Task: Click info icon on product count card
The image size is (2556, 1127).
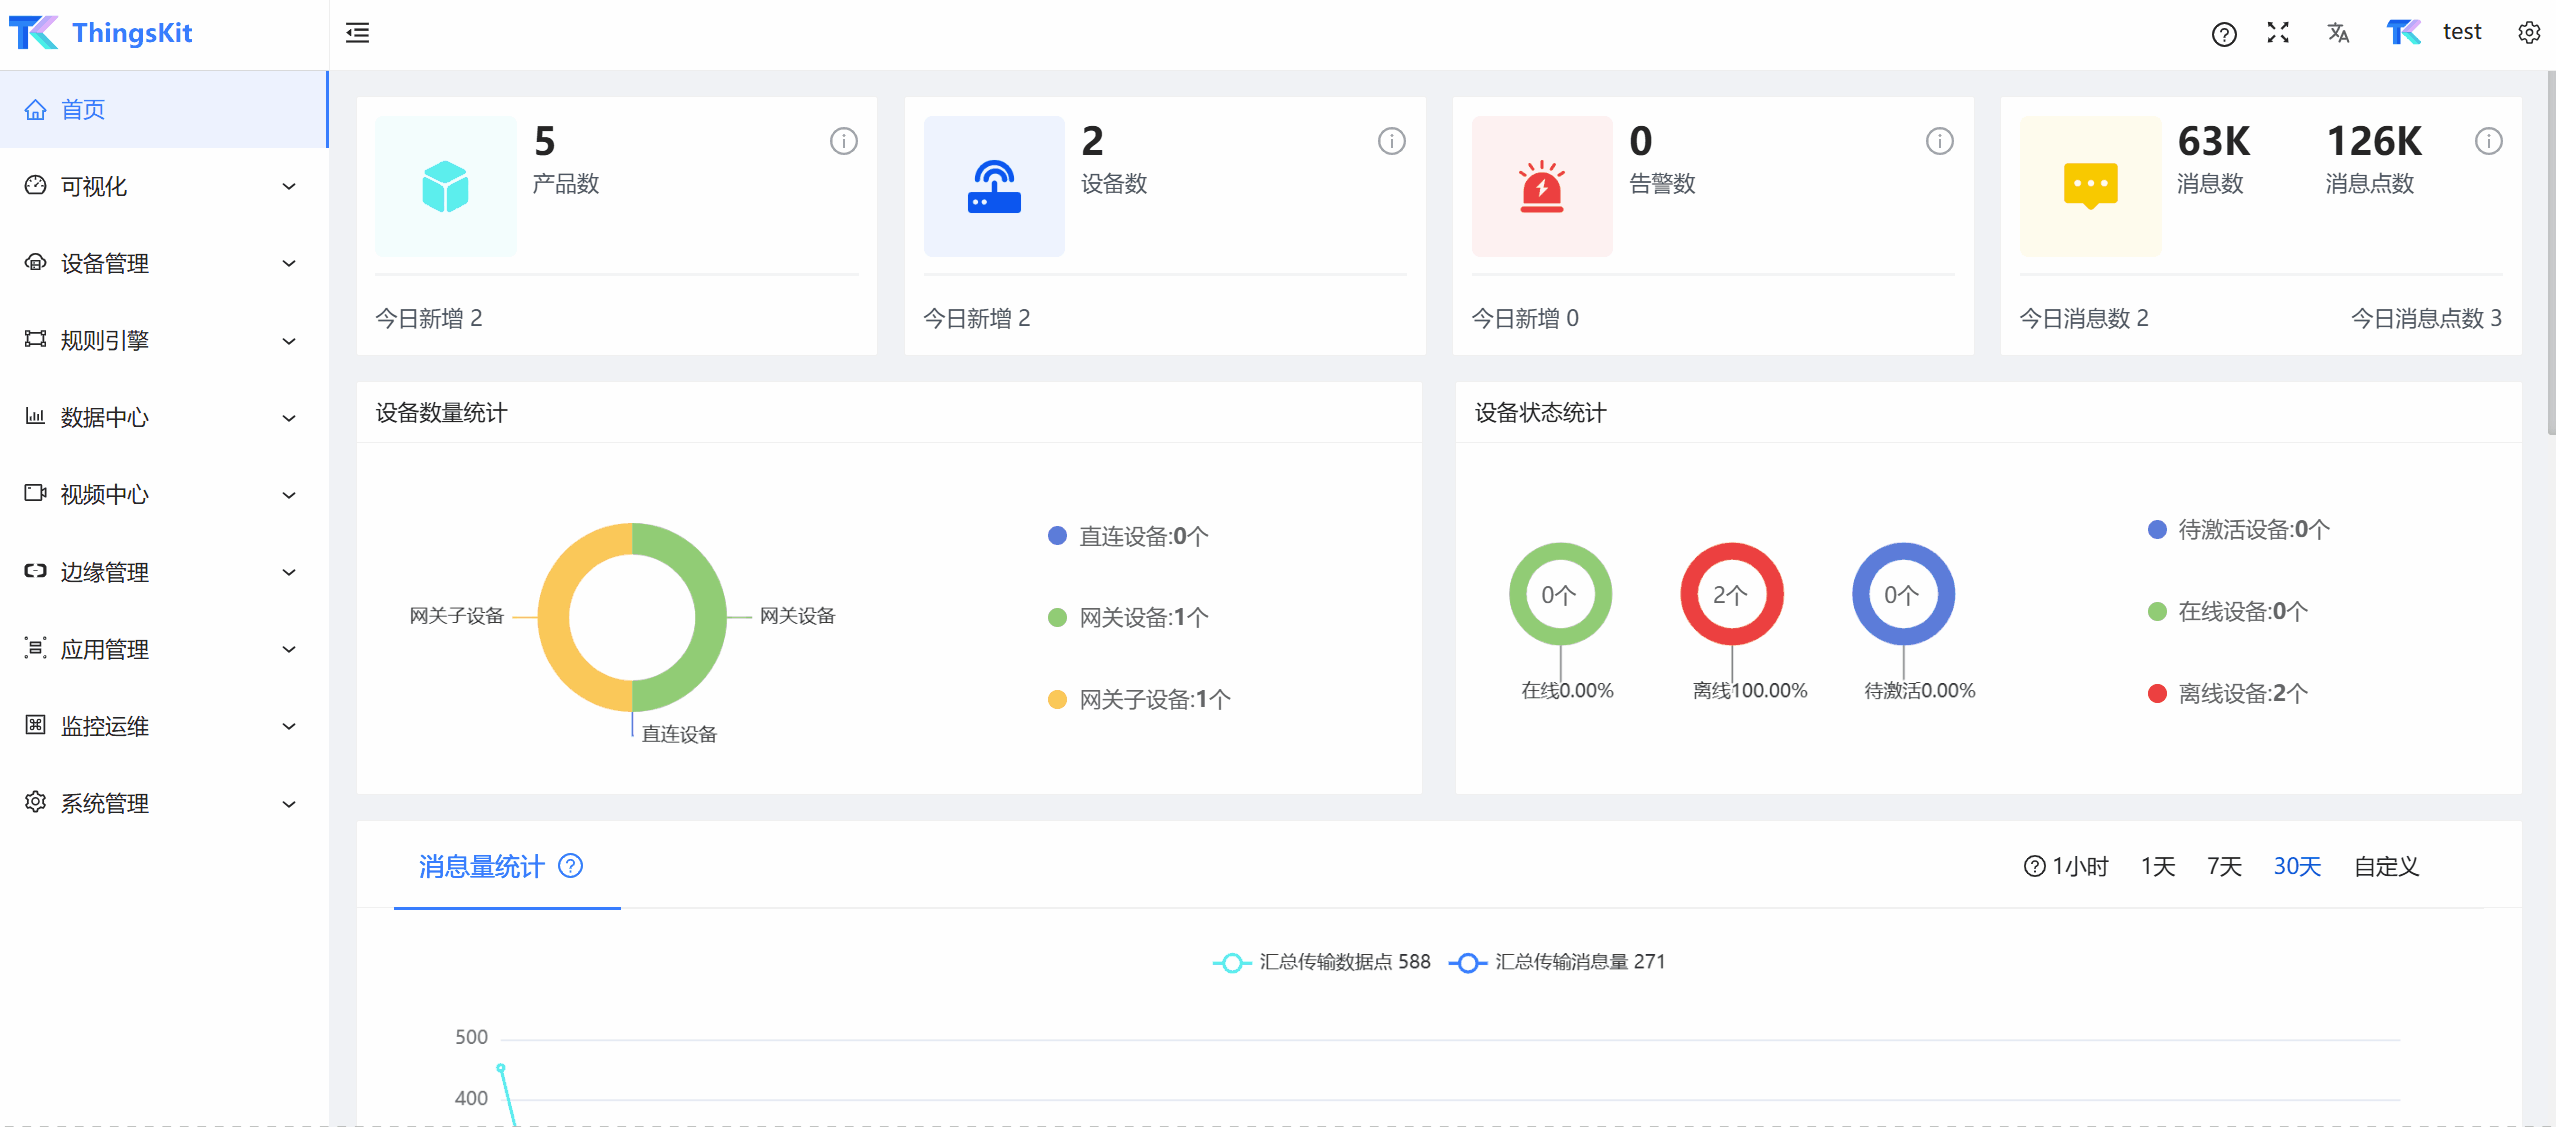Action: point(843,141)
